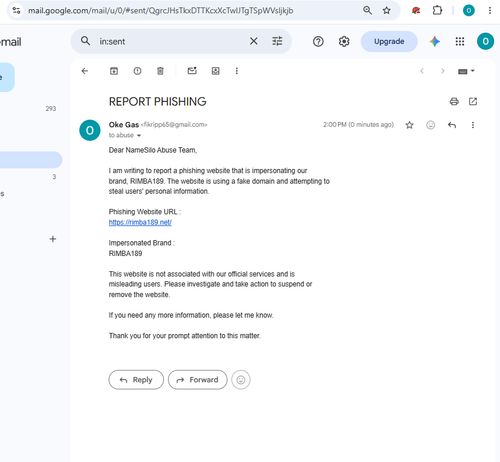The image size is (500, 462).
Task: Click the sender address fikripp65@gmail.com
Action: [x=174, y=125]
